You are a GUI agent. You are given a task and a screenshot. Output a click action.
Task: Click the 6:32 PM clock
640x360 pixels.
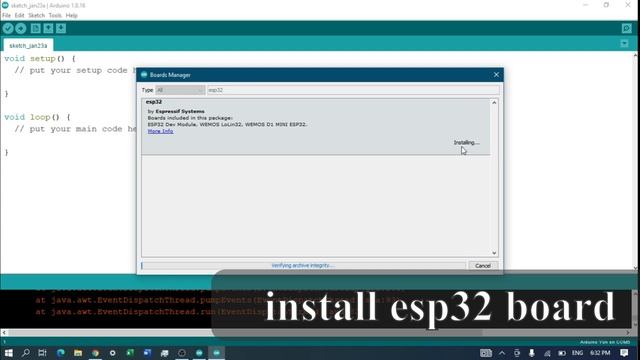(600, 353)
